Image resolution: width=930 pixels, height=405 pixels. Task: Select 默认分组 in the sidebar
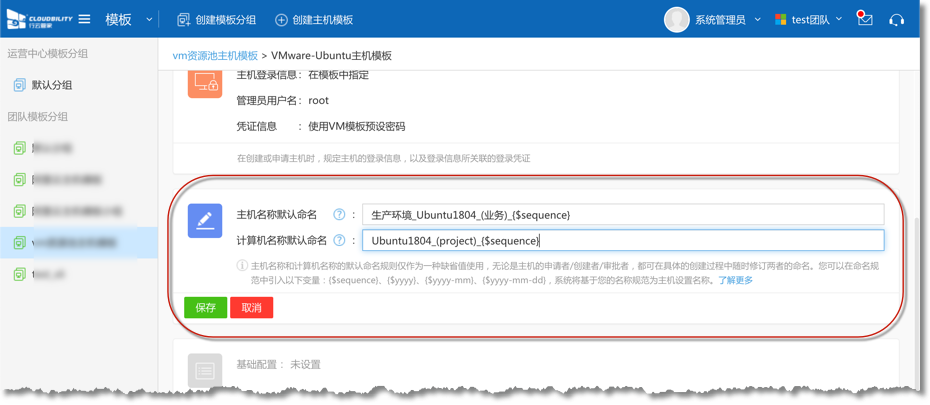[x=52, y=85]
